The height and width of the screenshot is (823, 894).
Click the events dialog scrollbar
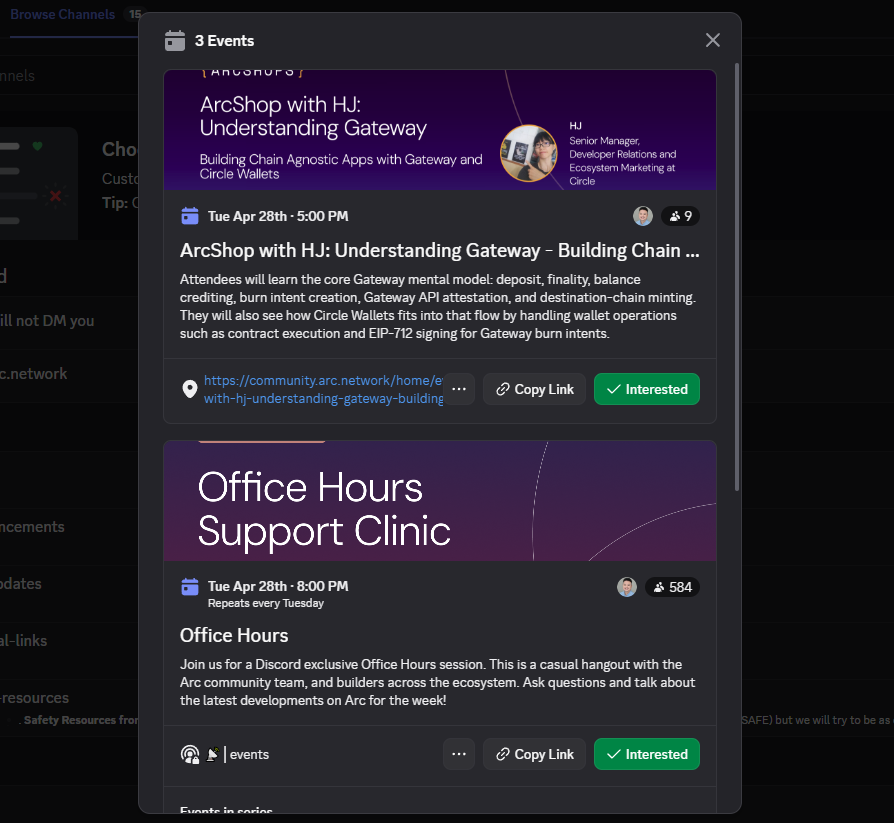[737, 277]
